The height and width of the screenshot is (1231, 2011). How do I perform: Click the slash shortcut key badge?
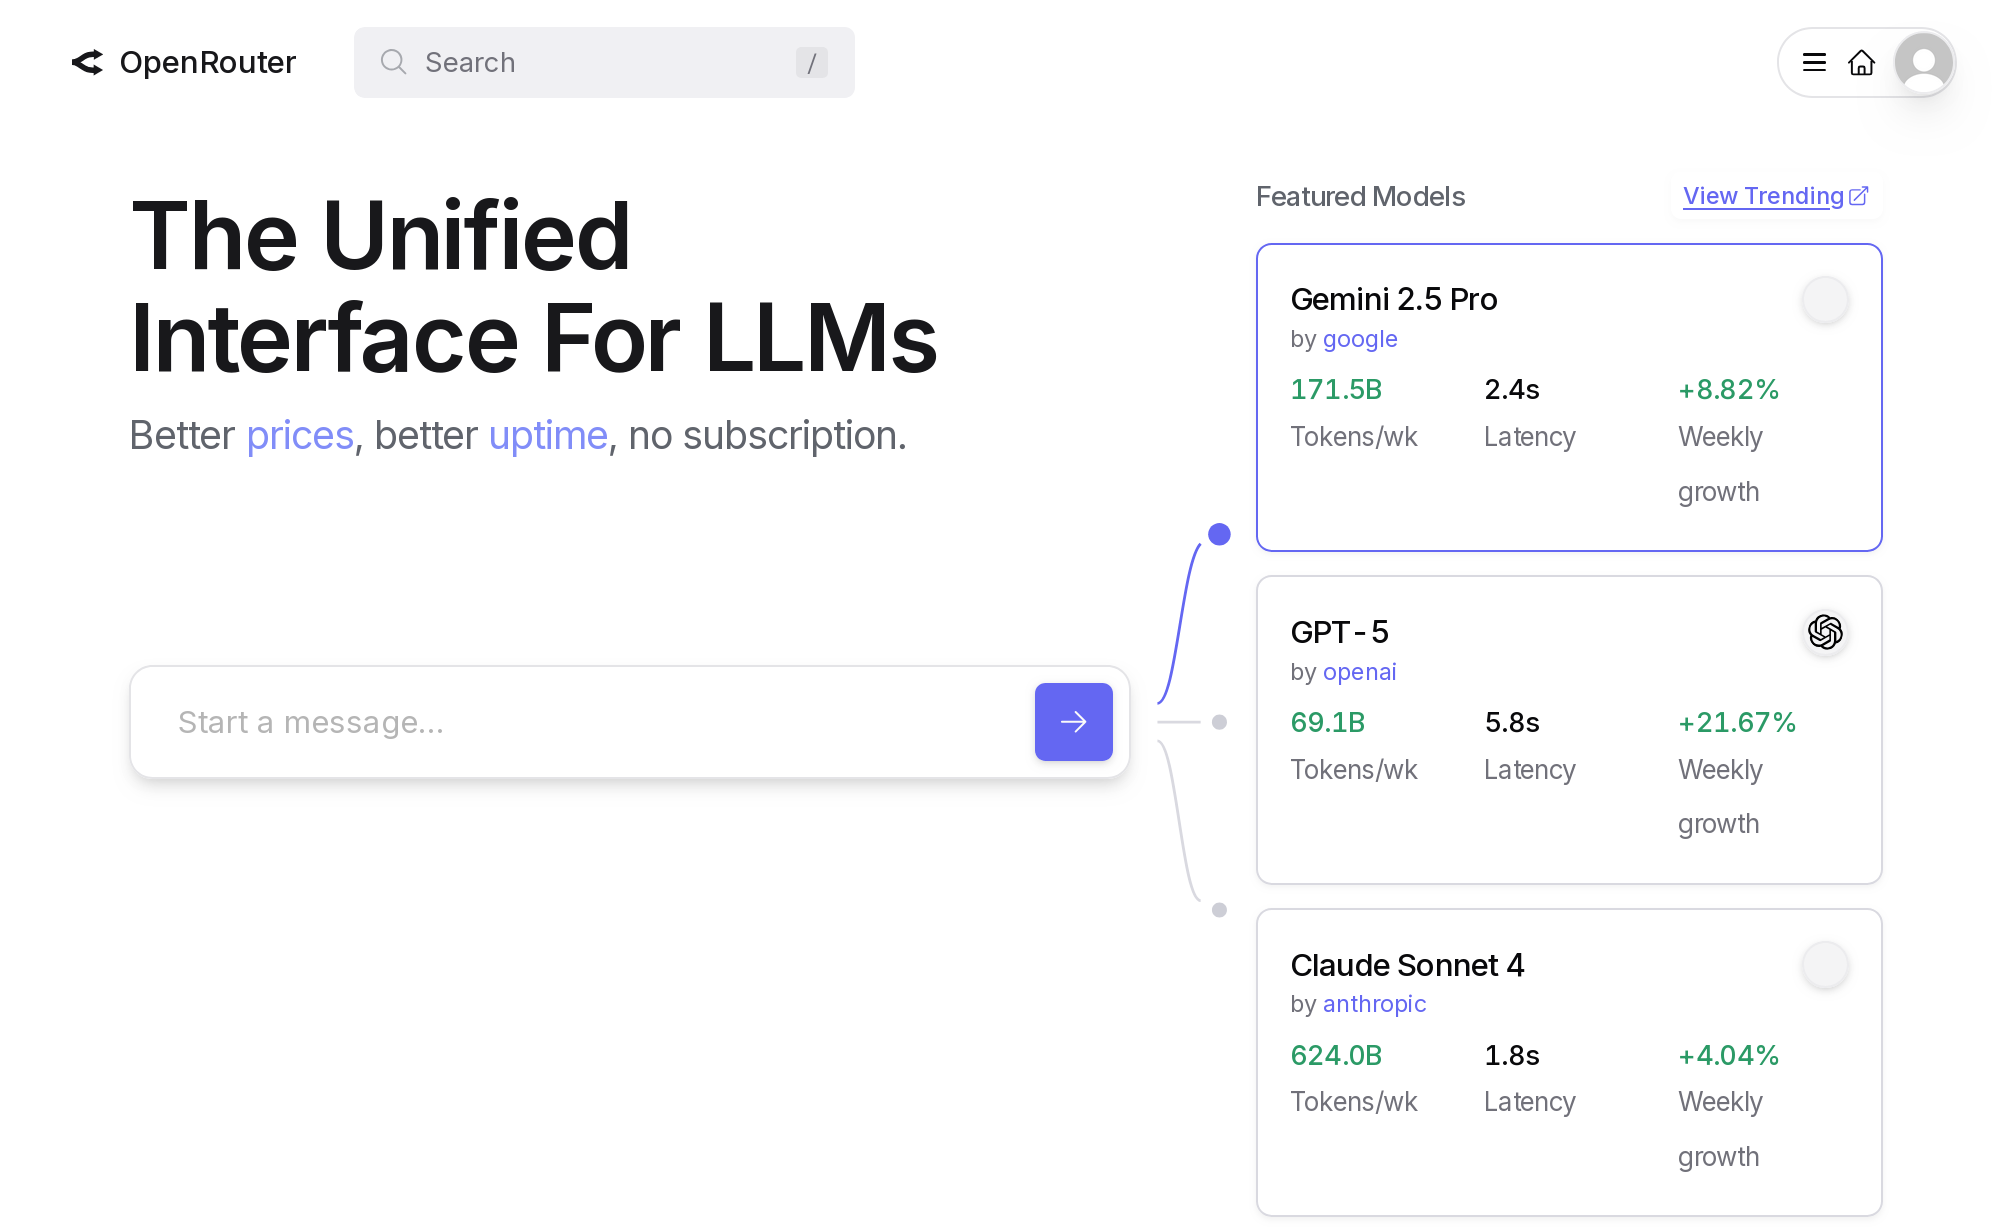(x=811, y=63)
